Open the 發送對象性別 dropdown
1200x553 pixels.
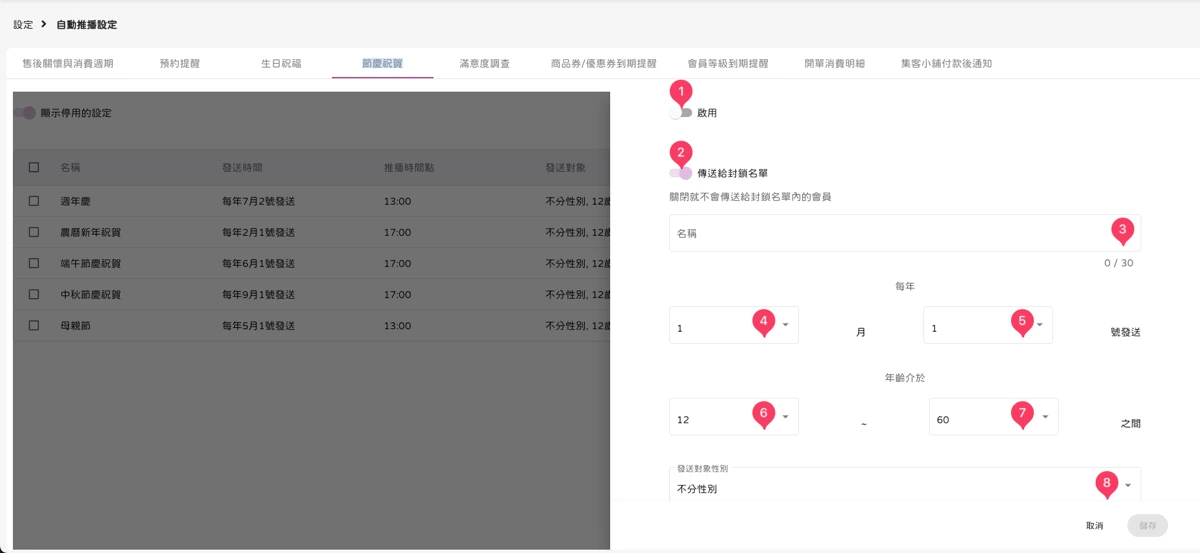pyautogui.click(x=905, y=487)
